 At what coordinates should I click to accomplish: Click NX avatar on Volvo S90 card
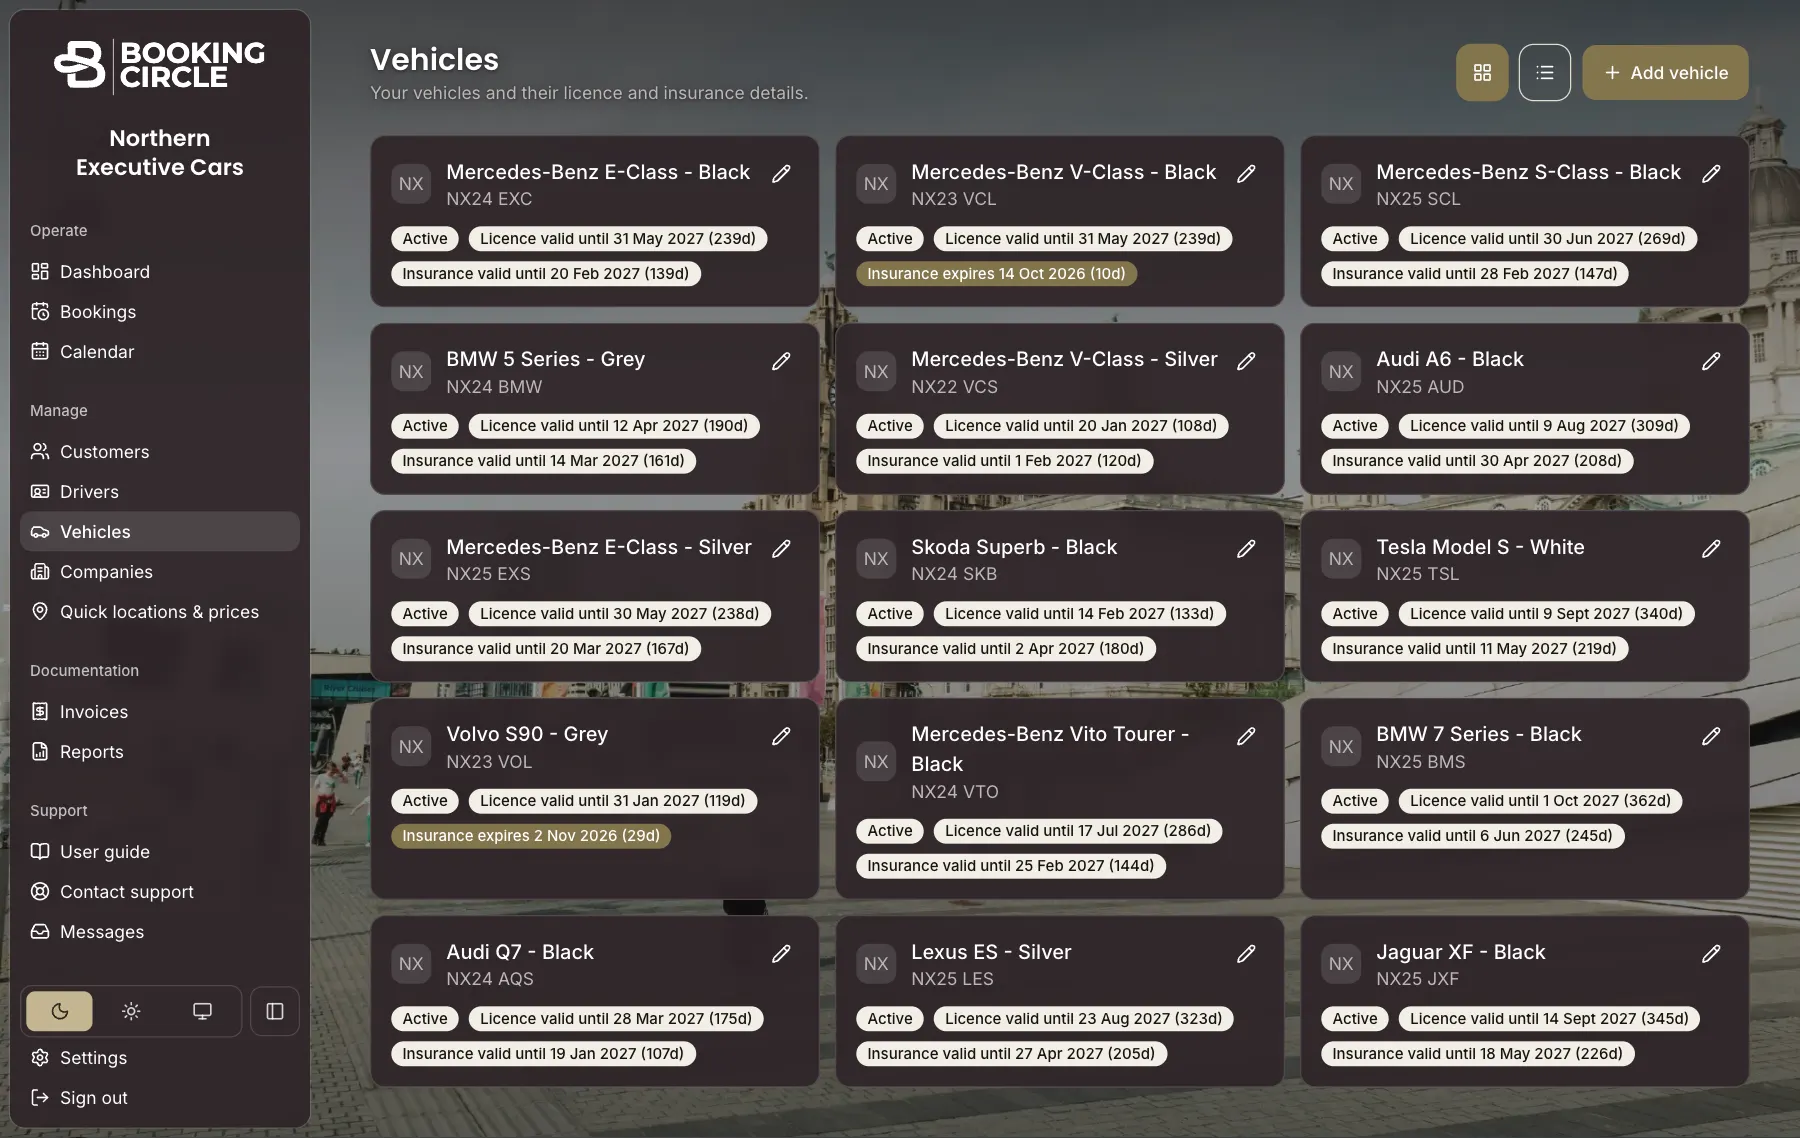coord(411,747)
